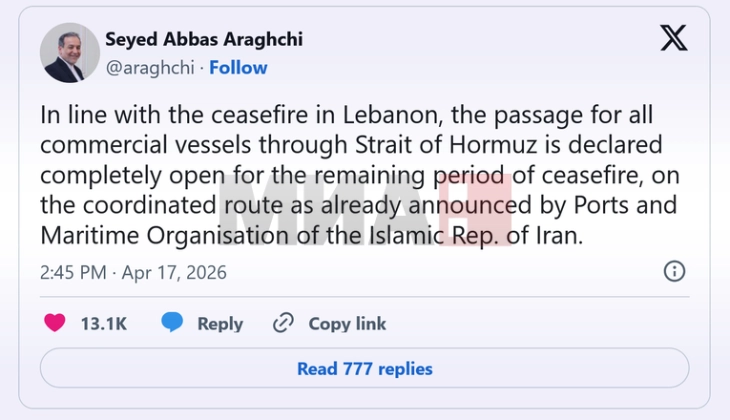Click the 13.1K like count
730x420 pixels.
(x=103, y=323)
